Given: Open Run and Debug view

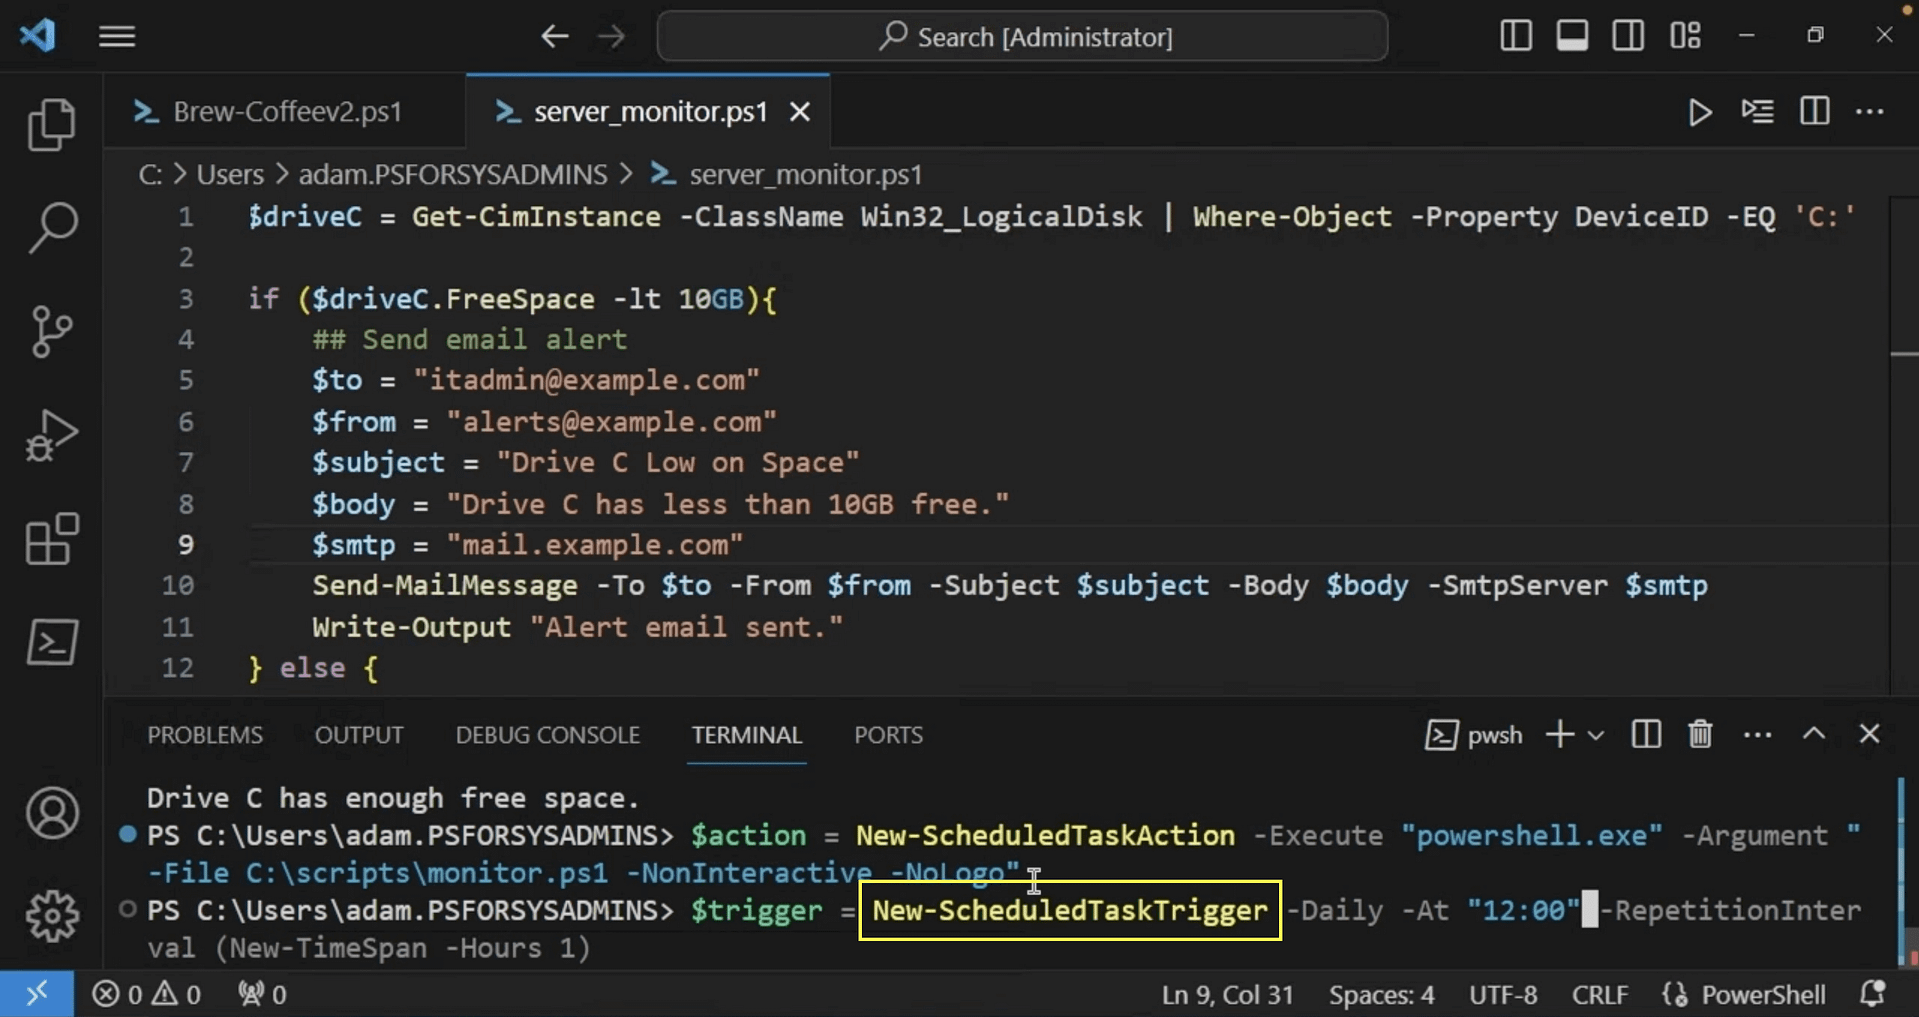Looking at the screenshot, I should pos(52,435).
